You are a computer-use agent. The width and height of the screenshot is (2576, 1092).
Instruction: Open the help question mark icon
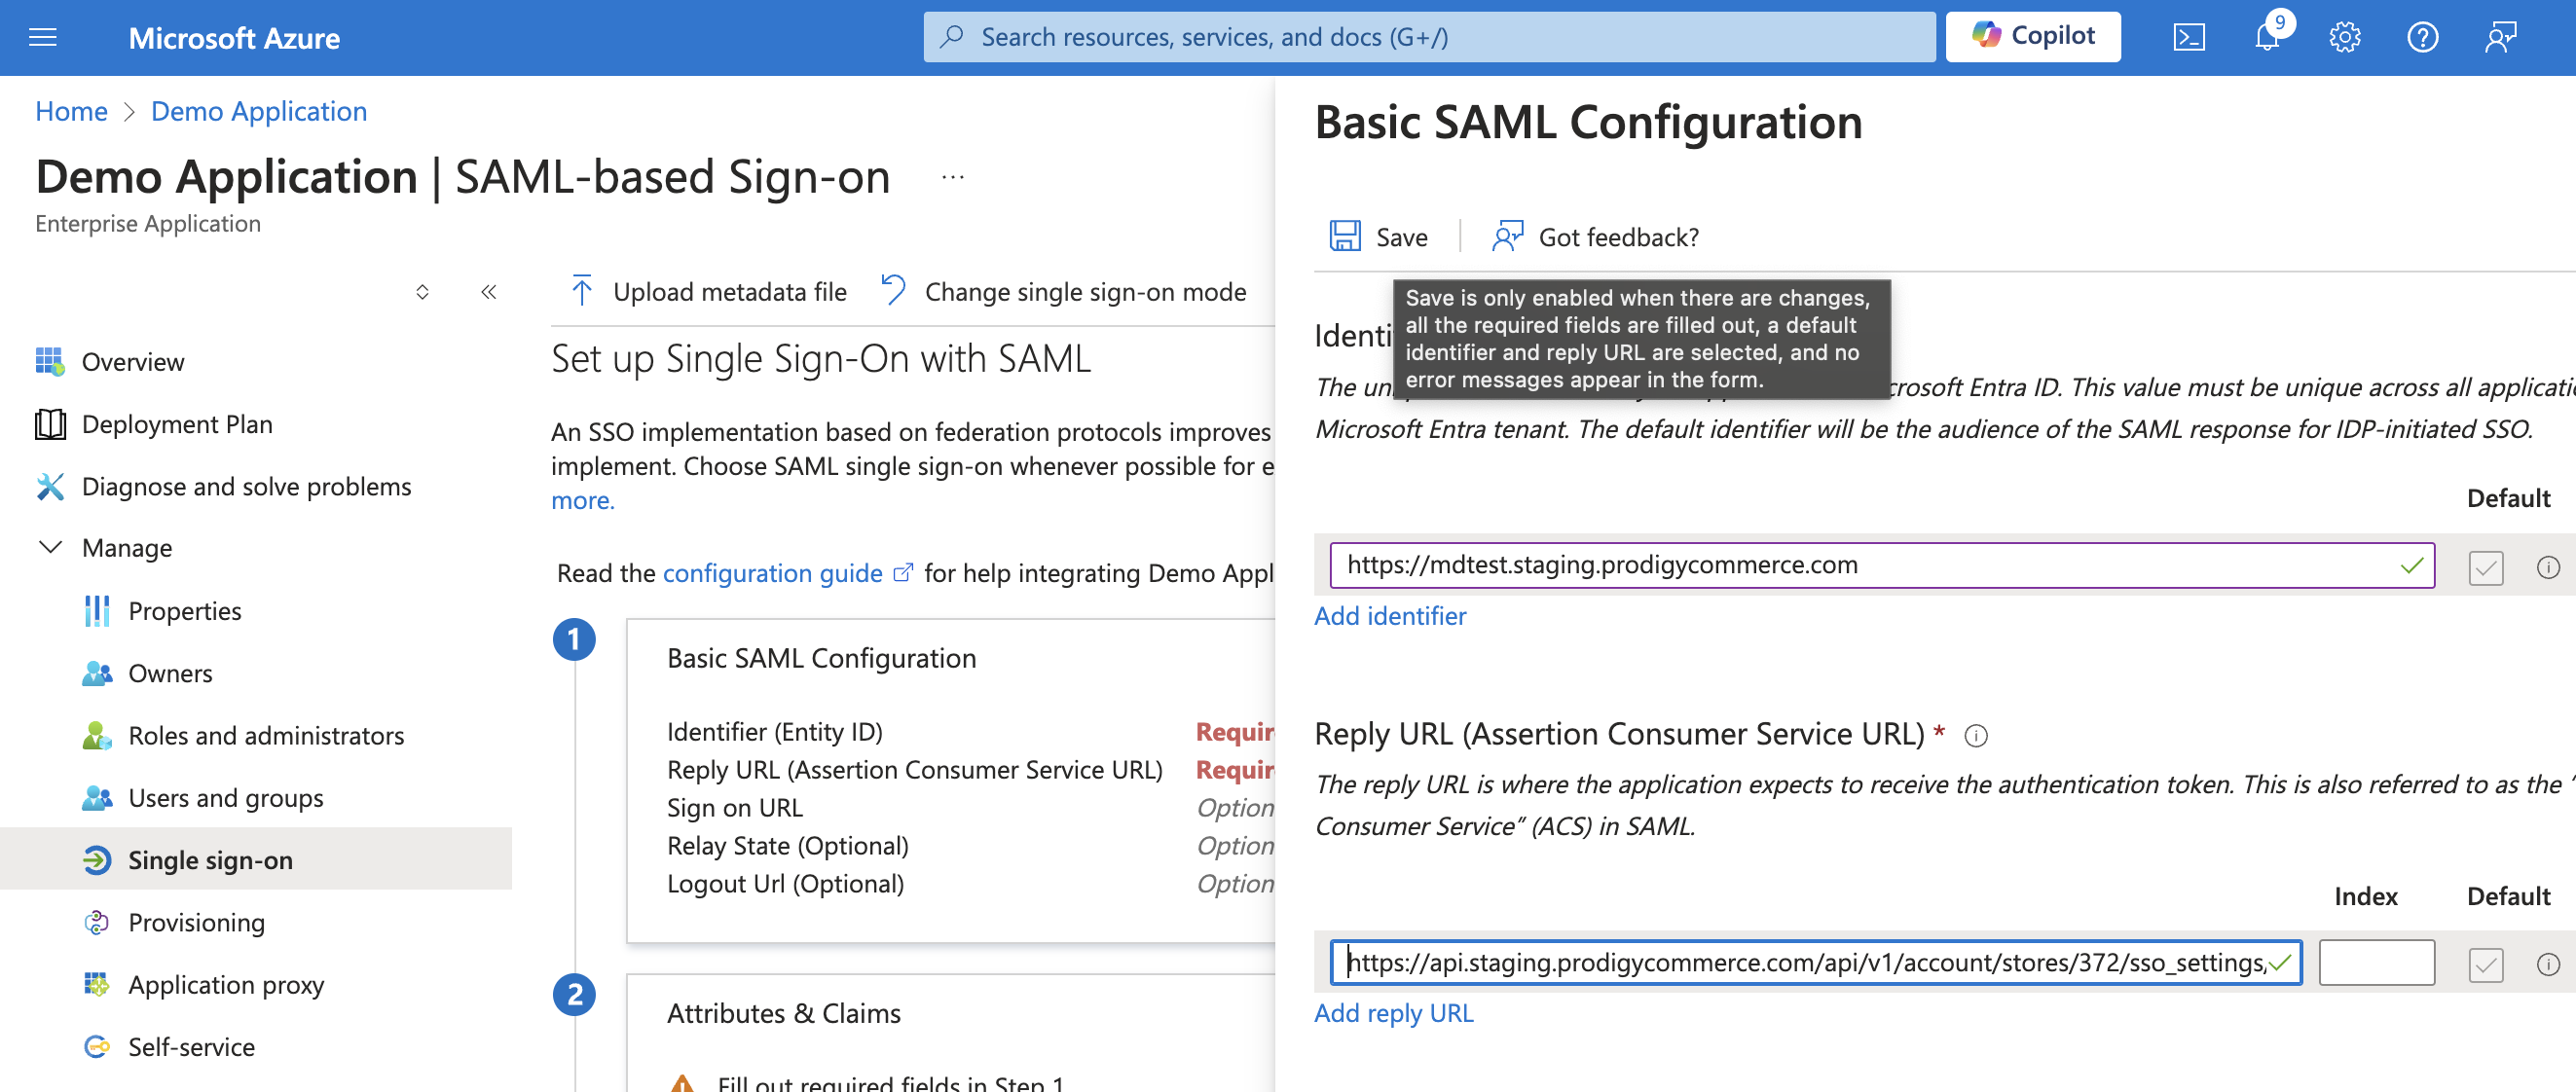coord(2422,38)
